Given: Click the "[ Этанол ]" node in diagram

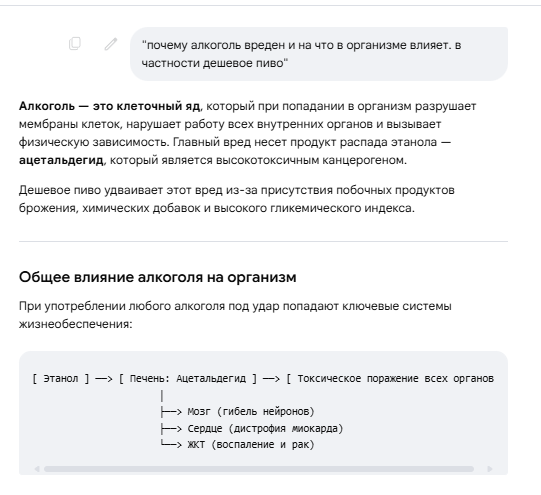Looking at the screenshot, I should [61, 379].
